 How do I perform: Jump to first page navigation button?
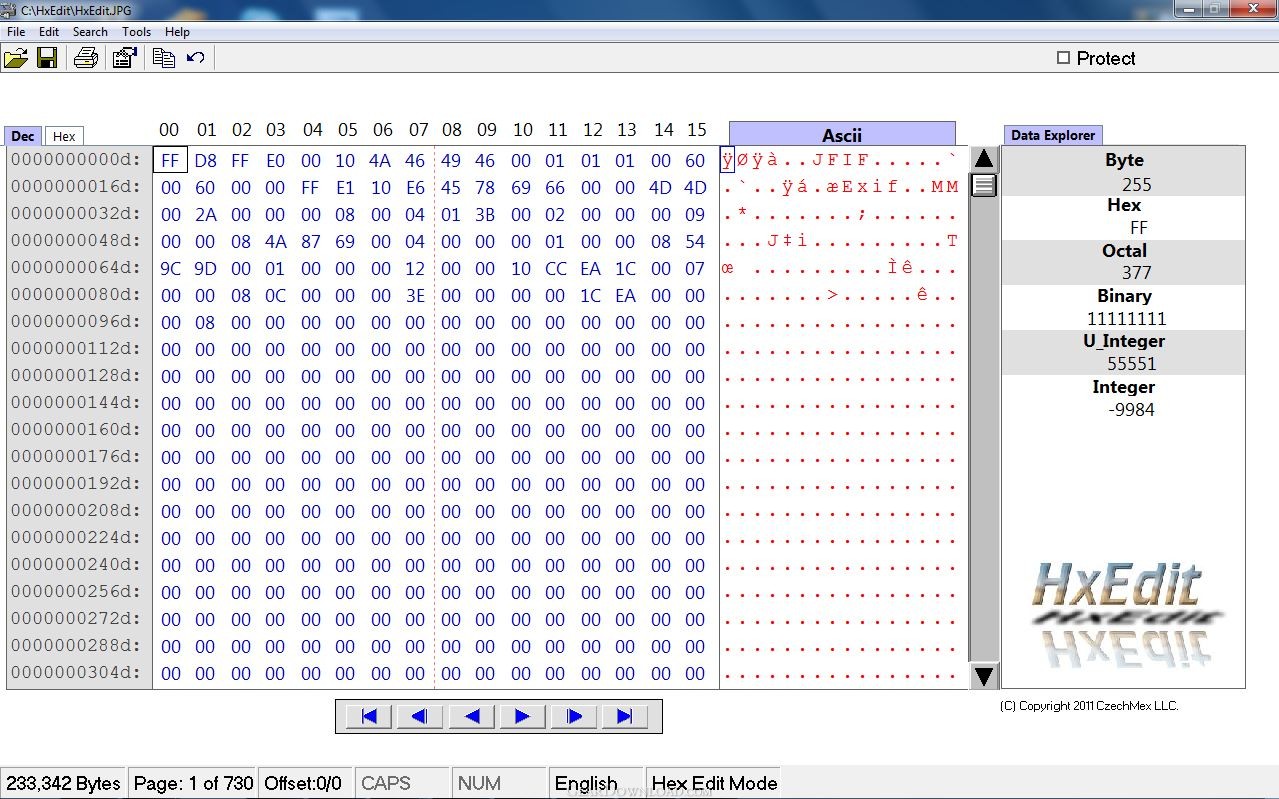coord(369,716)
